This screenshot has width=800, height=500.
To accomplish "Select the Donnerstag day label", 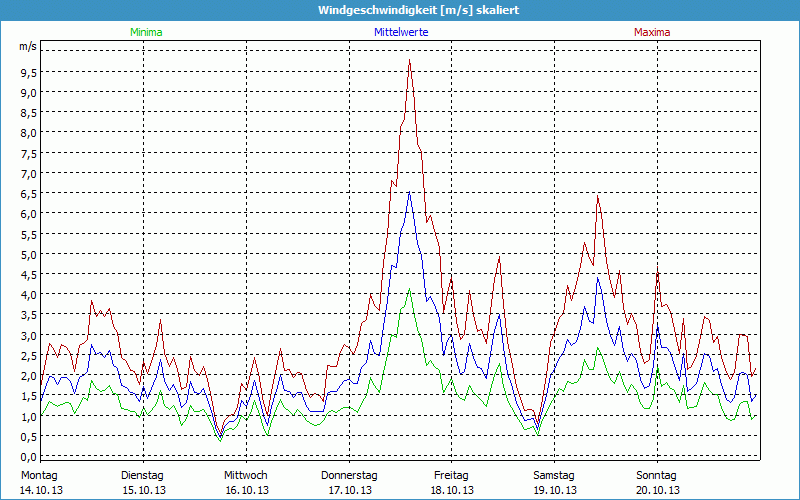I will [349, 475].
